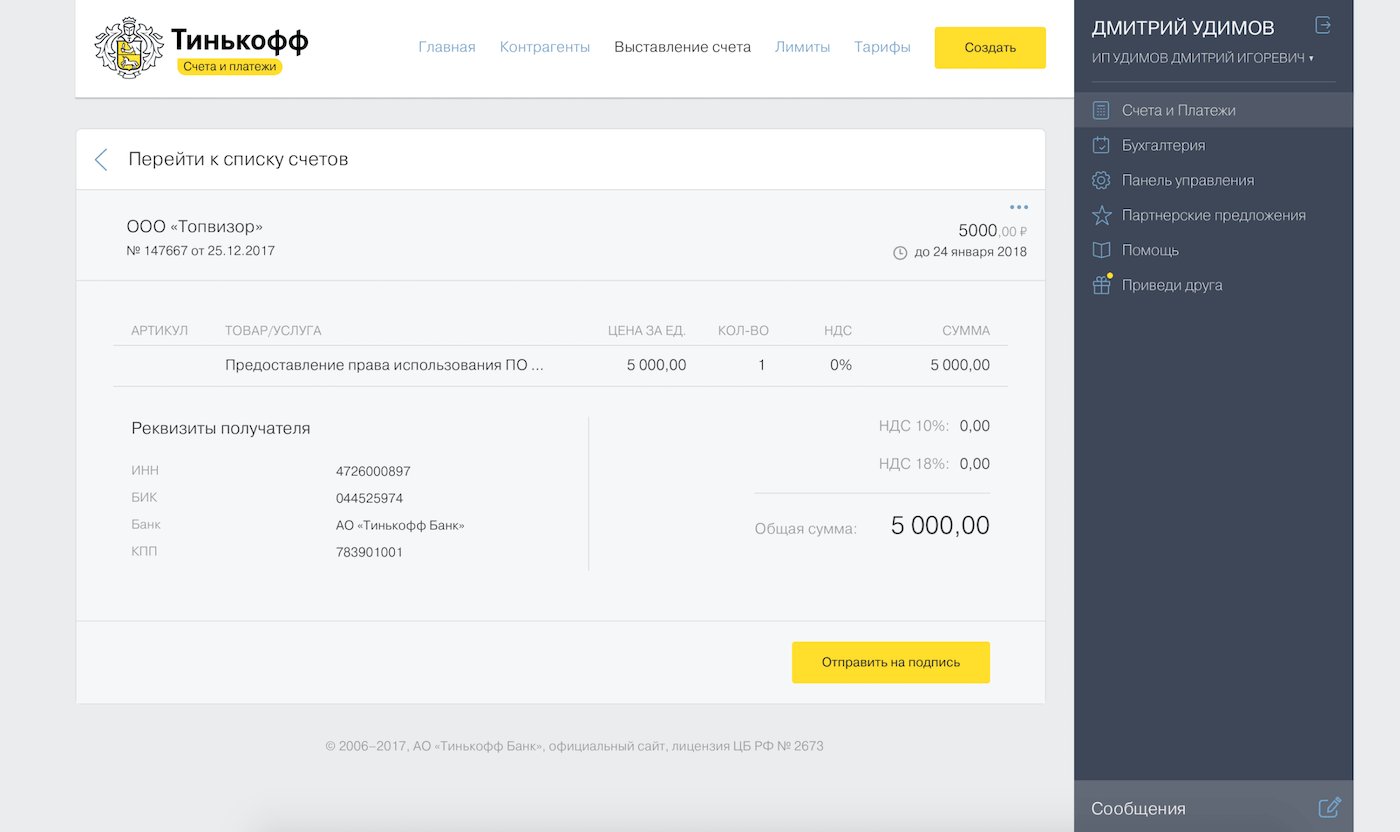Click the logout icon beside the user name
The width and height of the screenshot is (1400, 832).
point(1323,25)
